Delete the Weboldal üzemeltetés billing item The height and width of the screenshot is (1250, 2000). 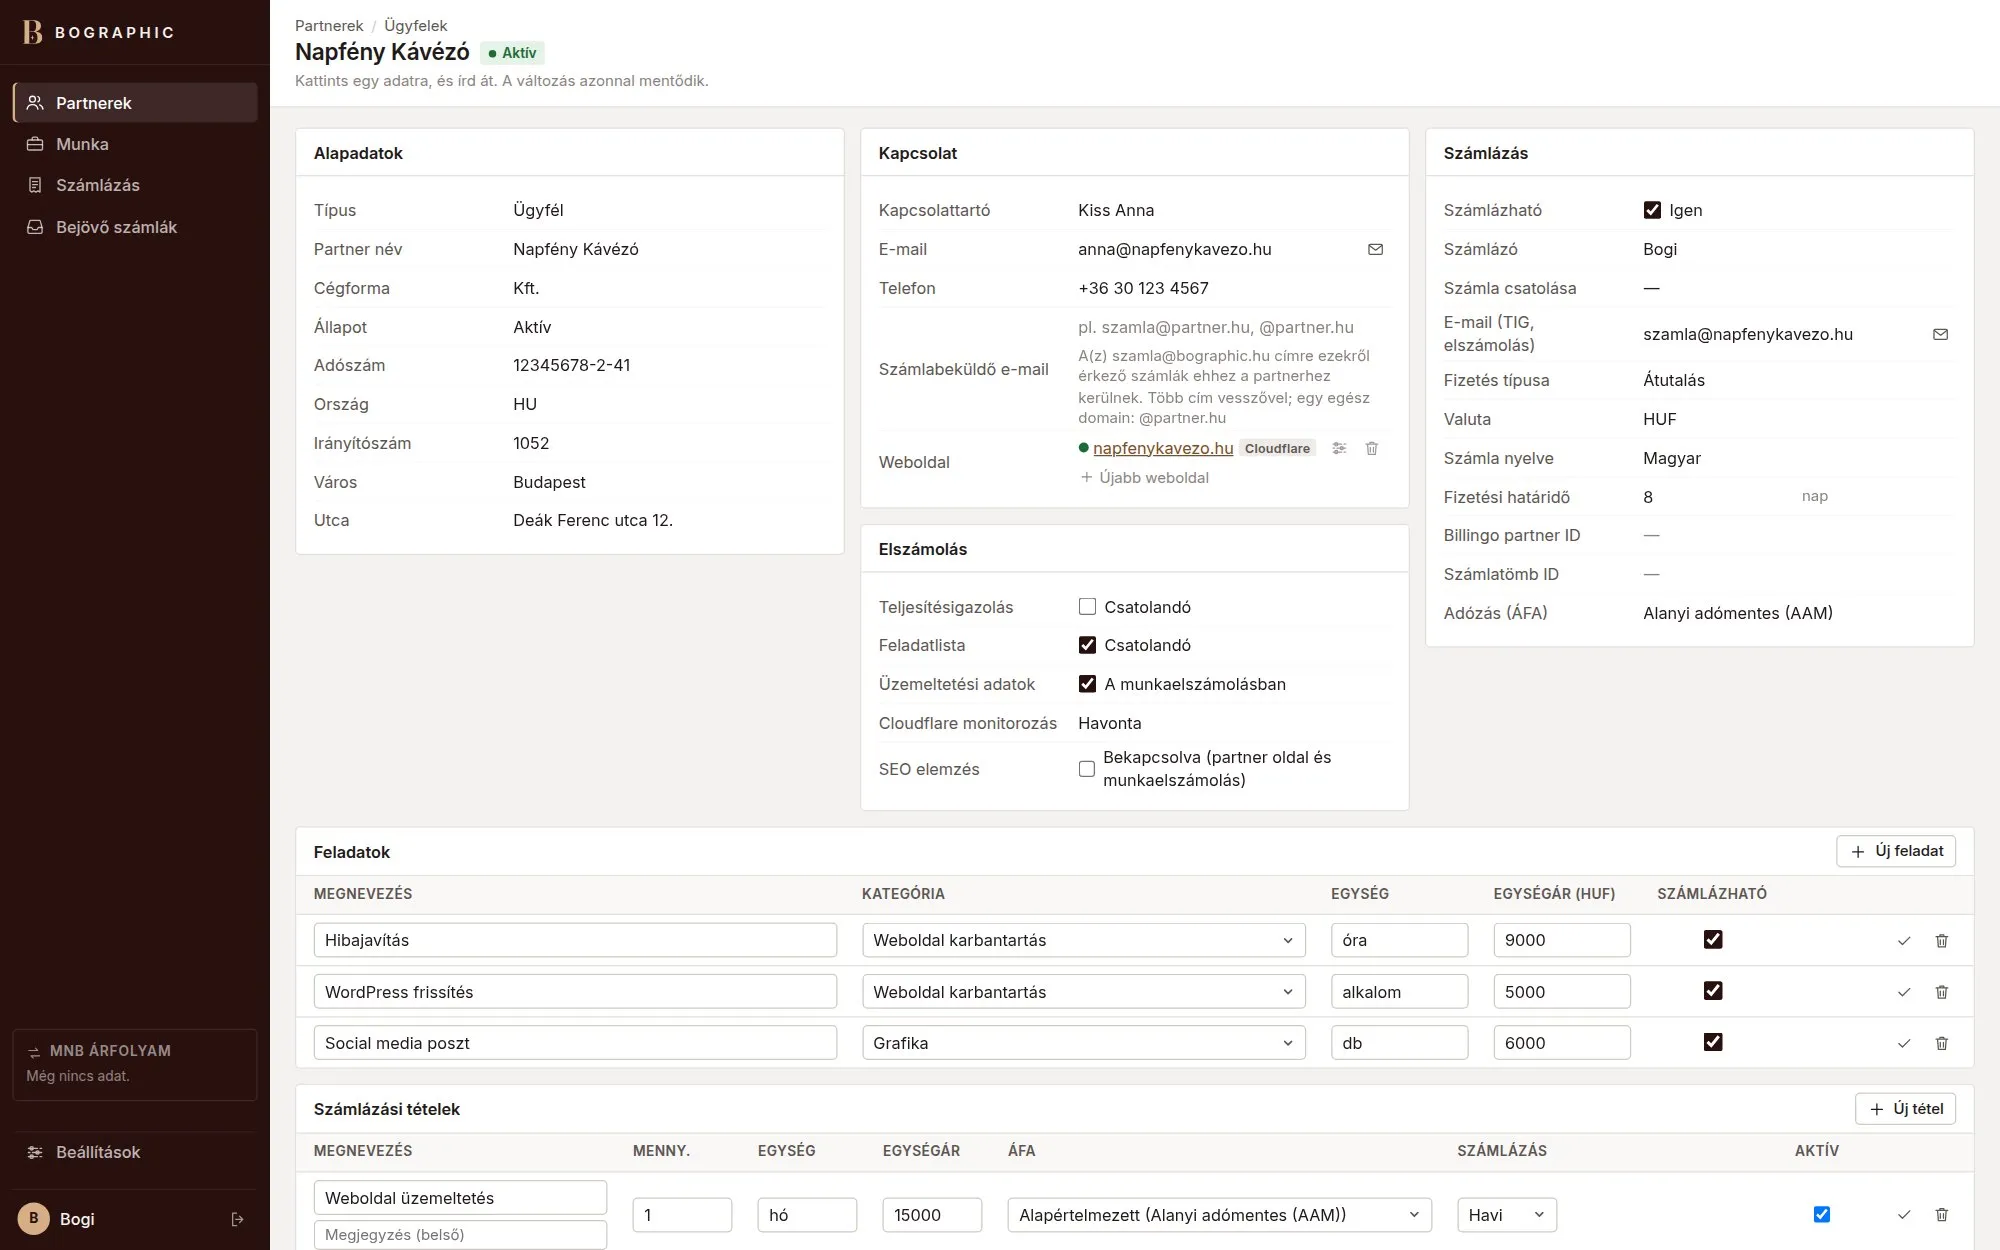1942,1215
